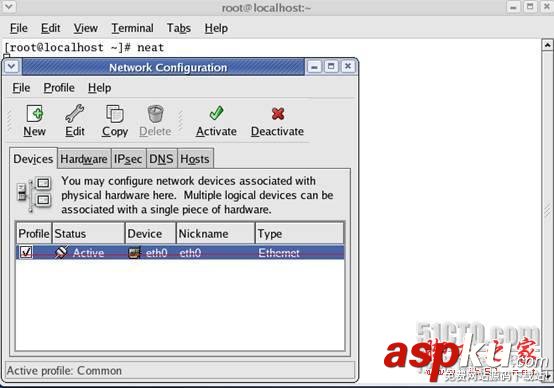Minimize the root@localhost terminal window
Screen dimensions: 554x388
coord(513,7)
